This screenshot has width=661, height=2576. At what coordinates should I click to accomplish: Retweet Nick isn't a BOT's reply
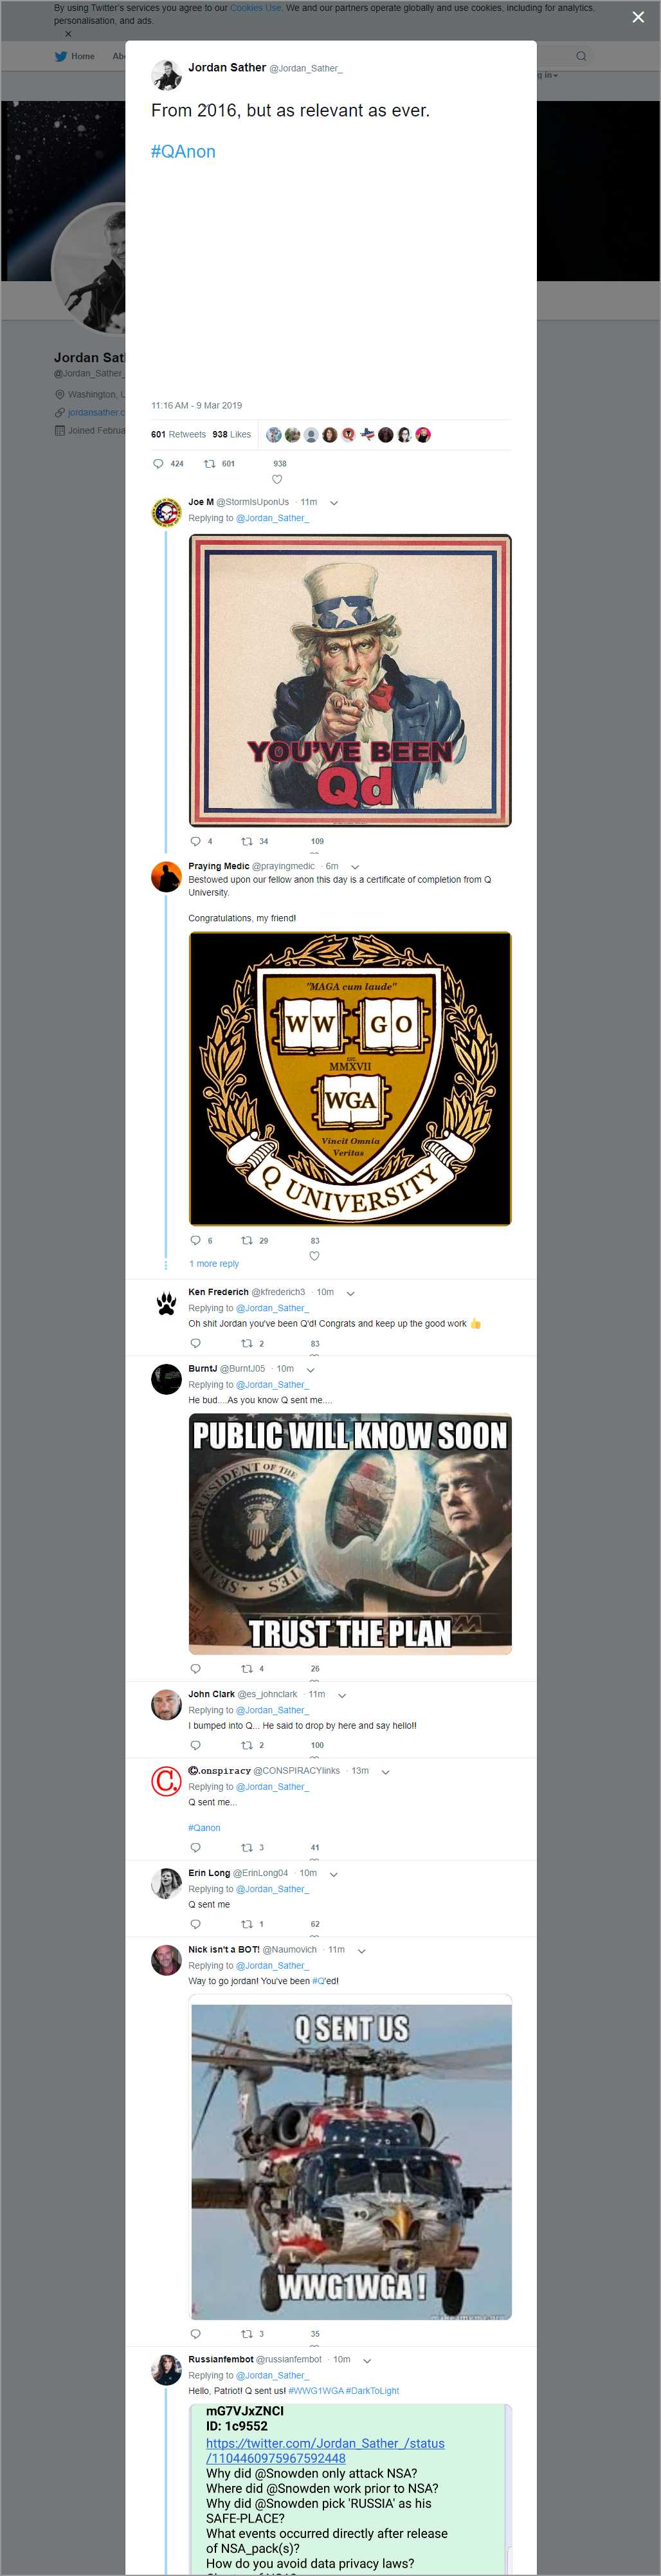pyautogui.click(x=246, y=2333)
